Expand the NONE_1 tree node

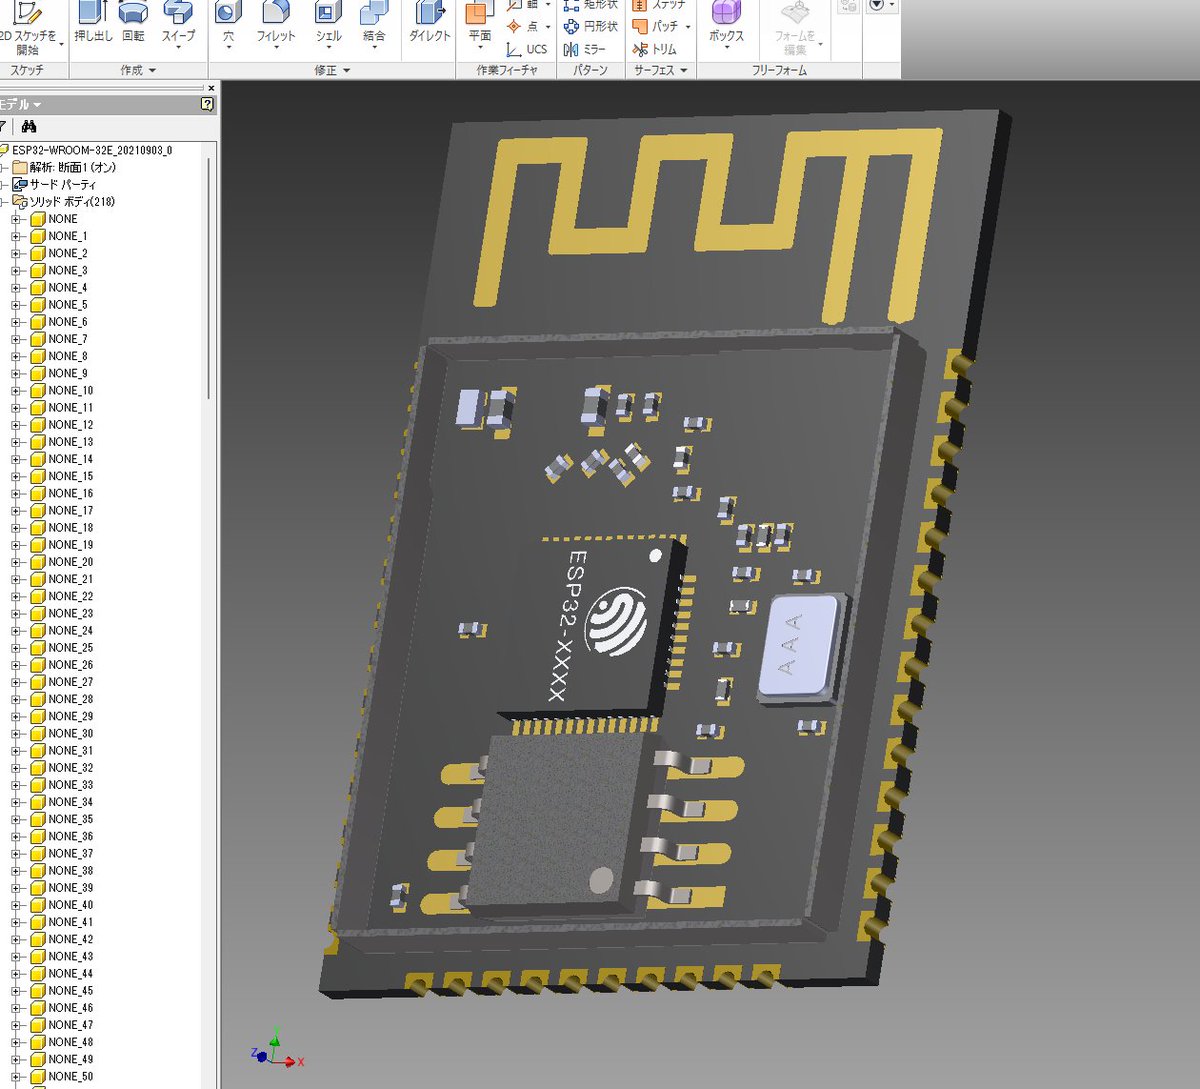coord(16,236)
